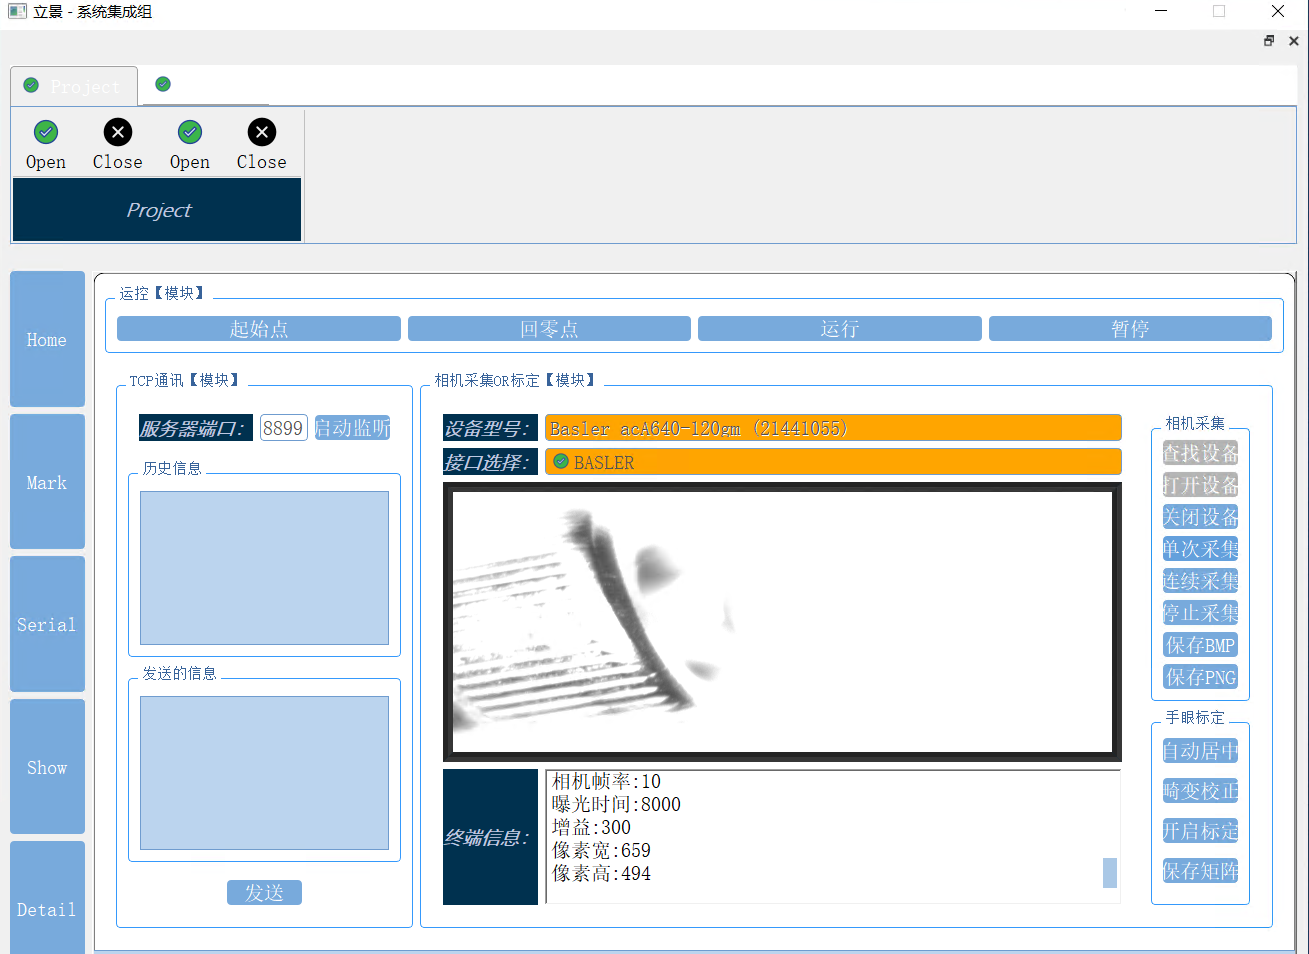Click the 相机帧率:10 line in terminal info
This screenshot has height=954, width=1309.
[606, 781]
